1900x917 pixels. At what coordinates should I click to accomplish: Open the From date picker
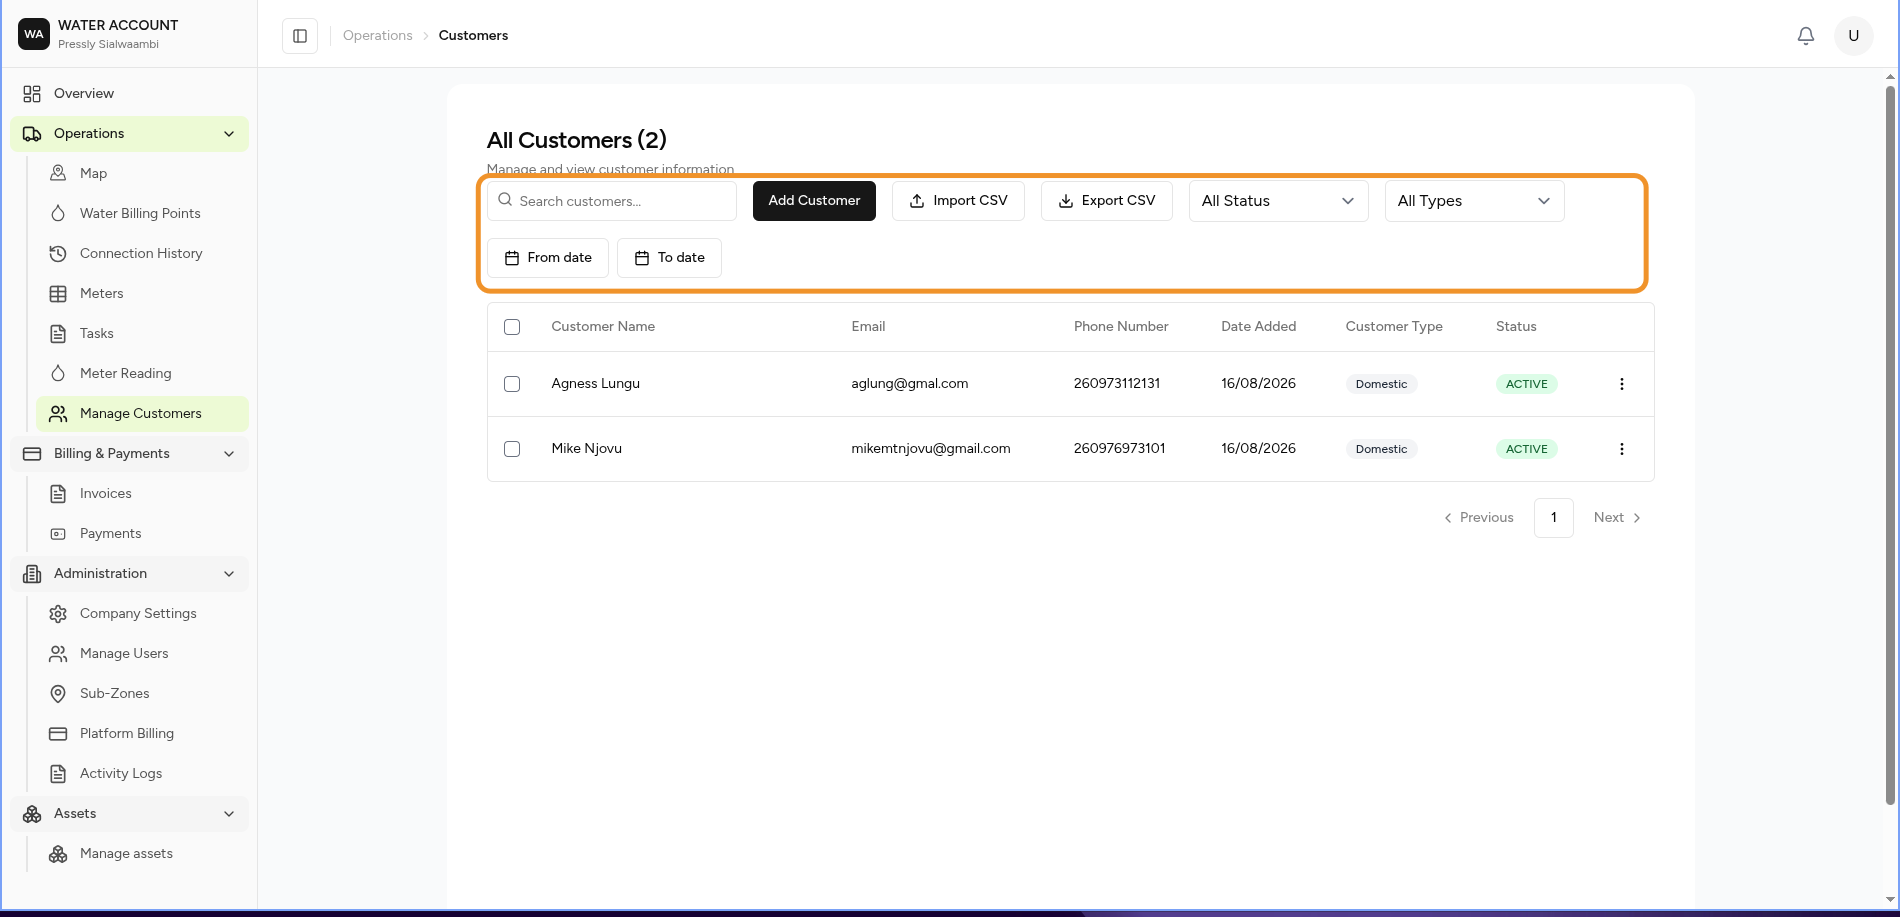548,258
